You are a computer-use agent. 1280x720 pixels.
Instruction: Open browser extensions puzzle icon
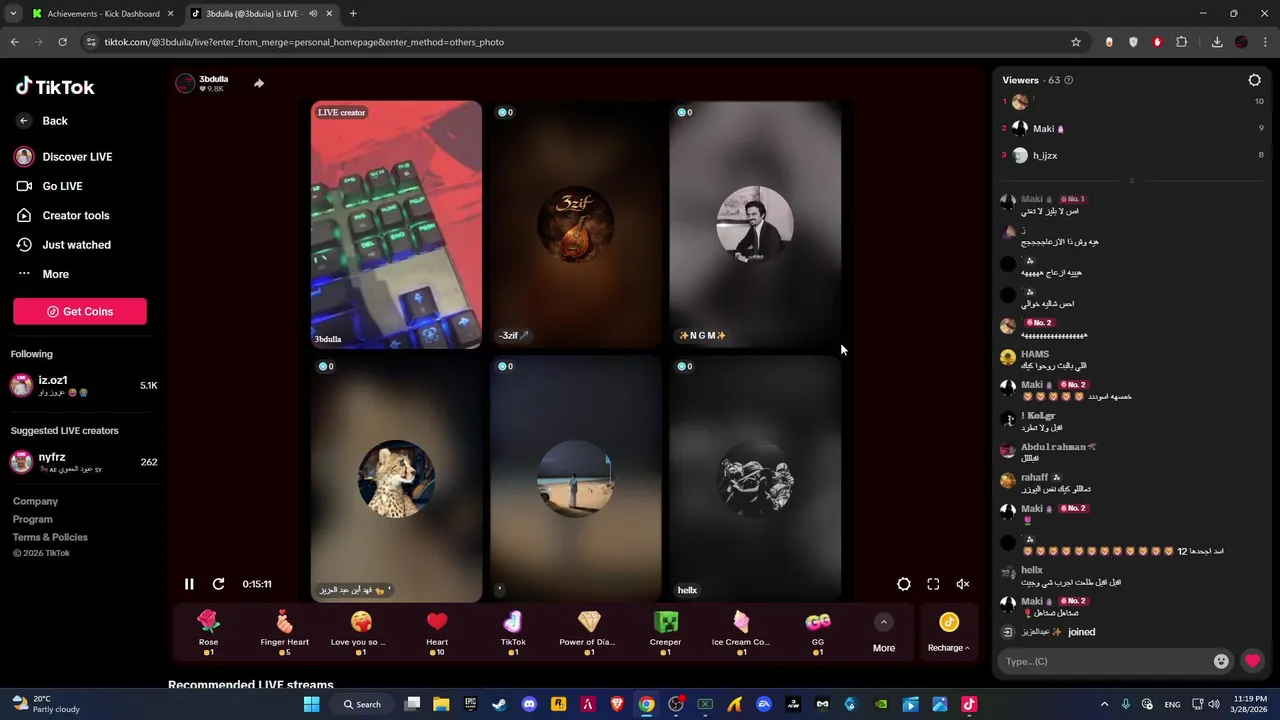tap(1182, 42)
